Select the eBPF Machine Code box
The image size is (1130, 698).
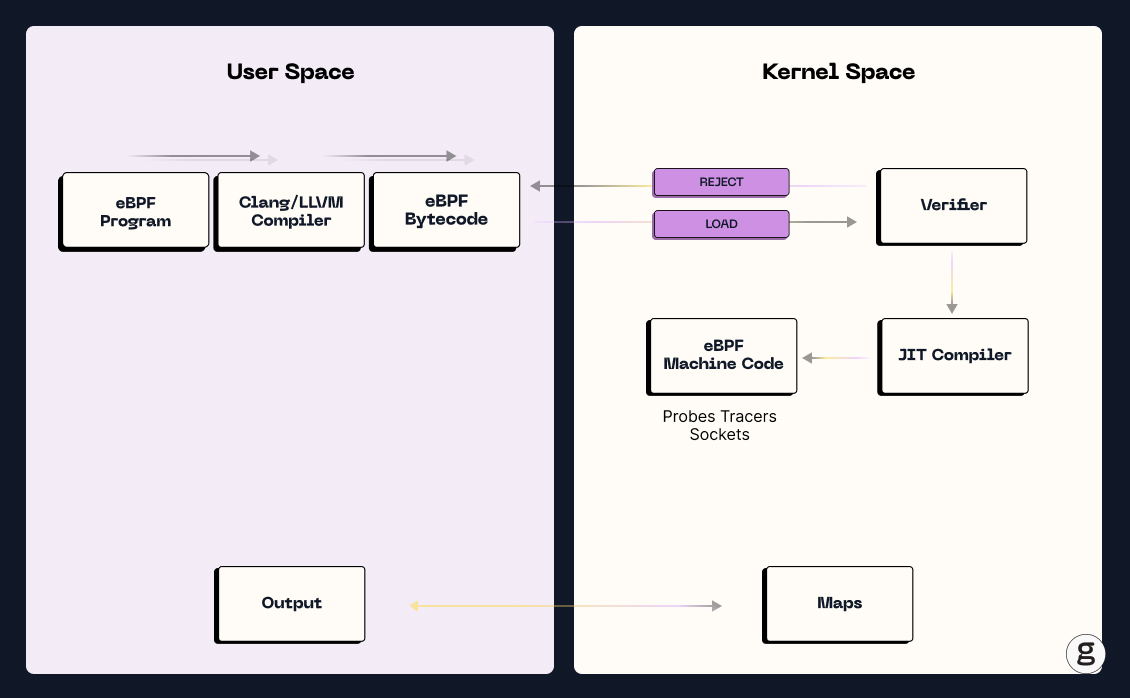722,357
